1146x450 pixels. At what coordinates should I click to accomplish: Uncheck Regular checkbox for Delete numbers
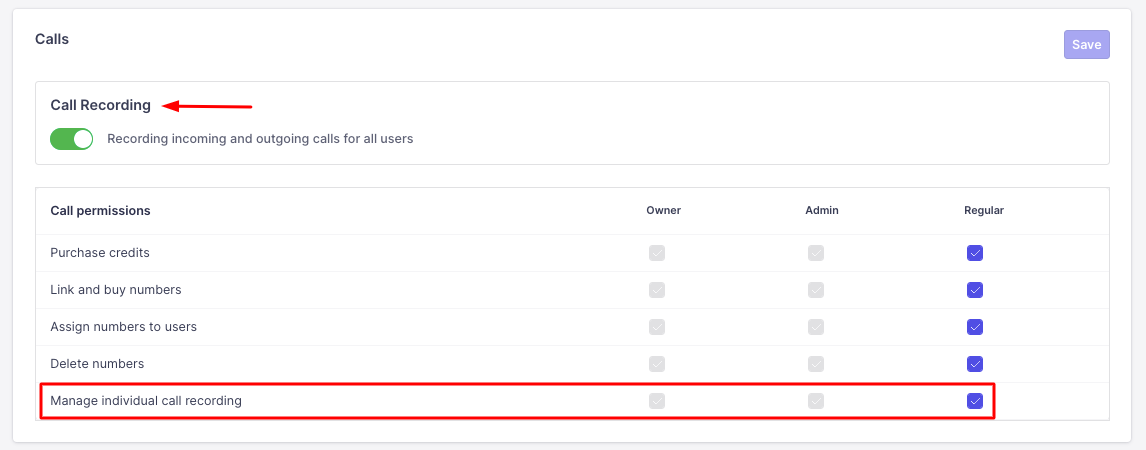pos(975,364)
